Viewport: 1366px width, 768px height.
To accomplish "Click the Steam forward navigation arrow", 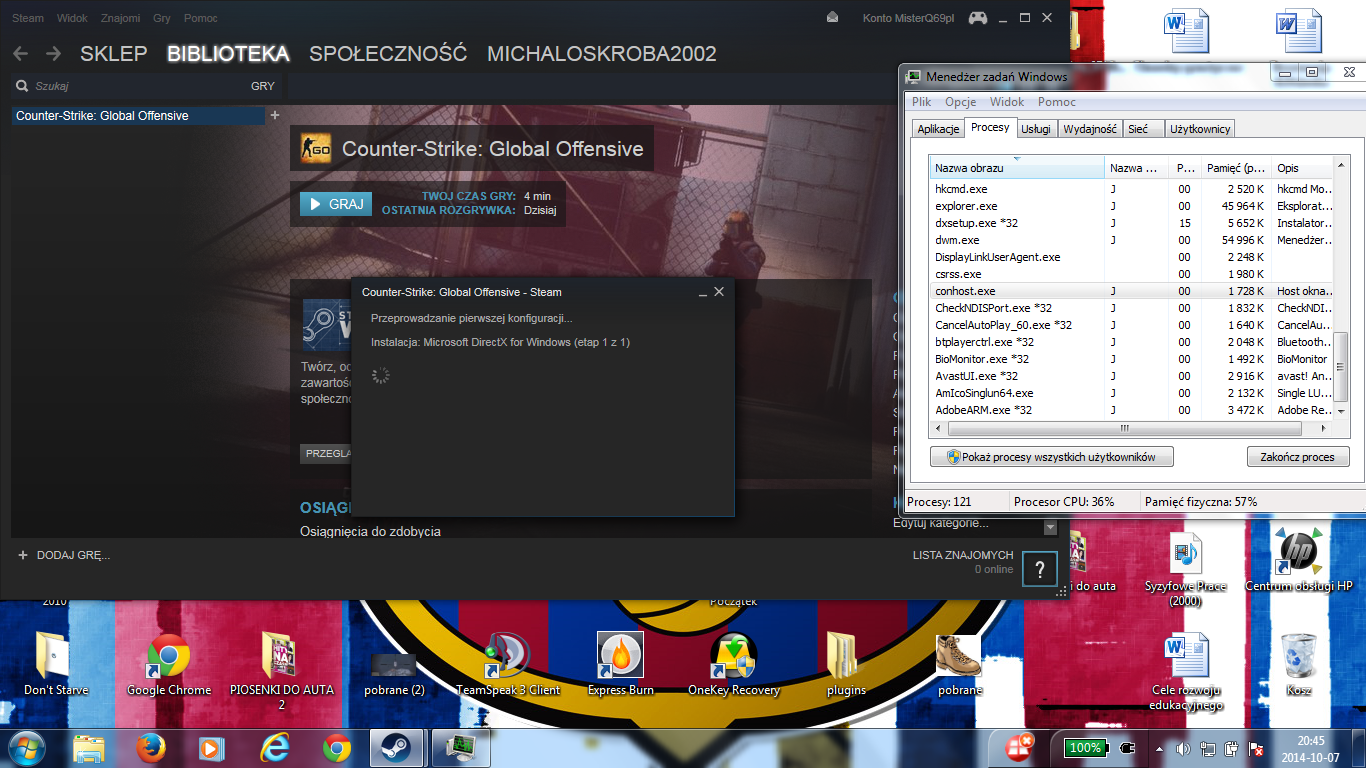I will pyautogui.click(x=53, y=54).
